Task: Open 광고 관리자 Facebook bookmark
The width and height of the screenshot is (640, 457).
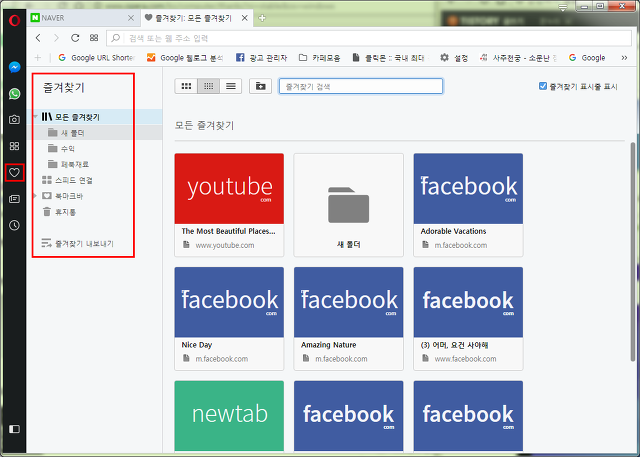Action: pyautogui.click(x=262, y=58)
